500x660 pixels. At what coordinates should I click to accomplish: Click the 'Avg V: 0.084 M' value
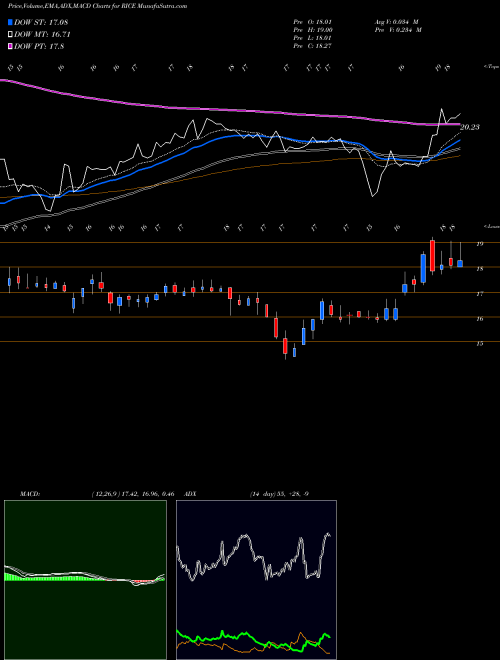point(396,22)
